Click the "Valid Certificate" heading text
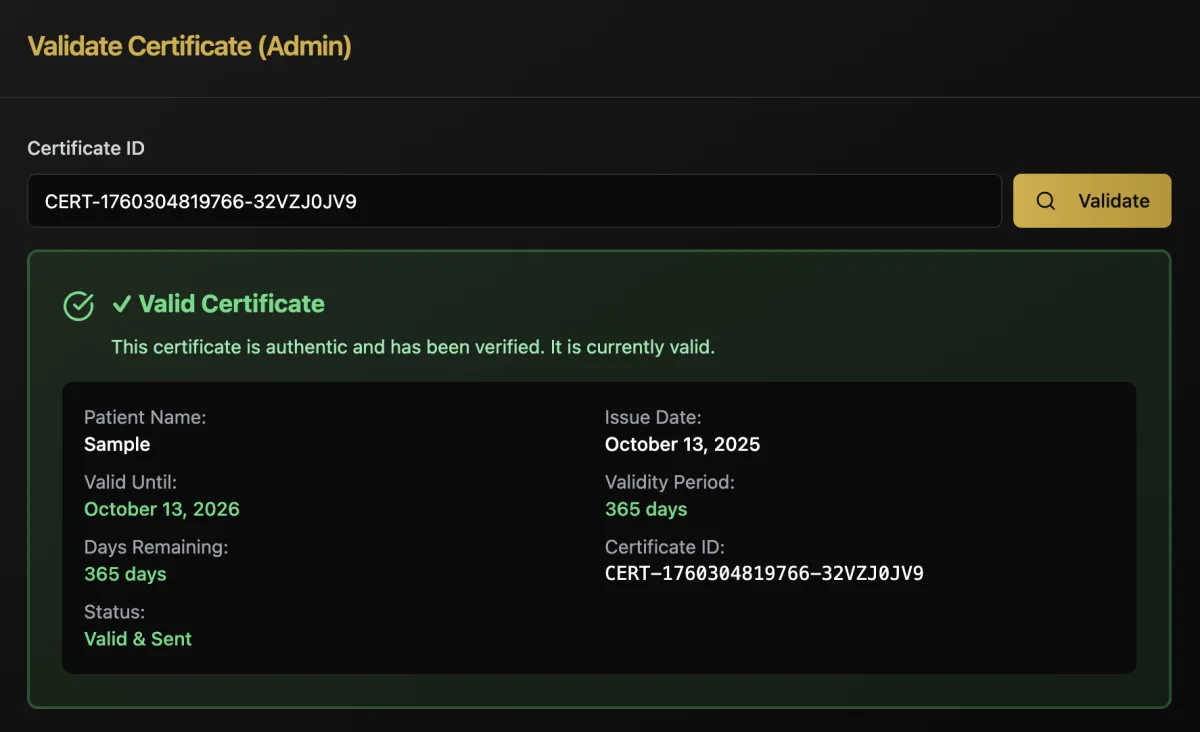The height and width of the screenshot is (732, 1200). coord(231,304)
